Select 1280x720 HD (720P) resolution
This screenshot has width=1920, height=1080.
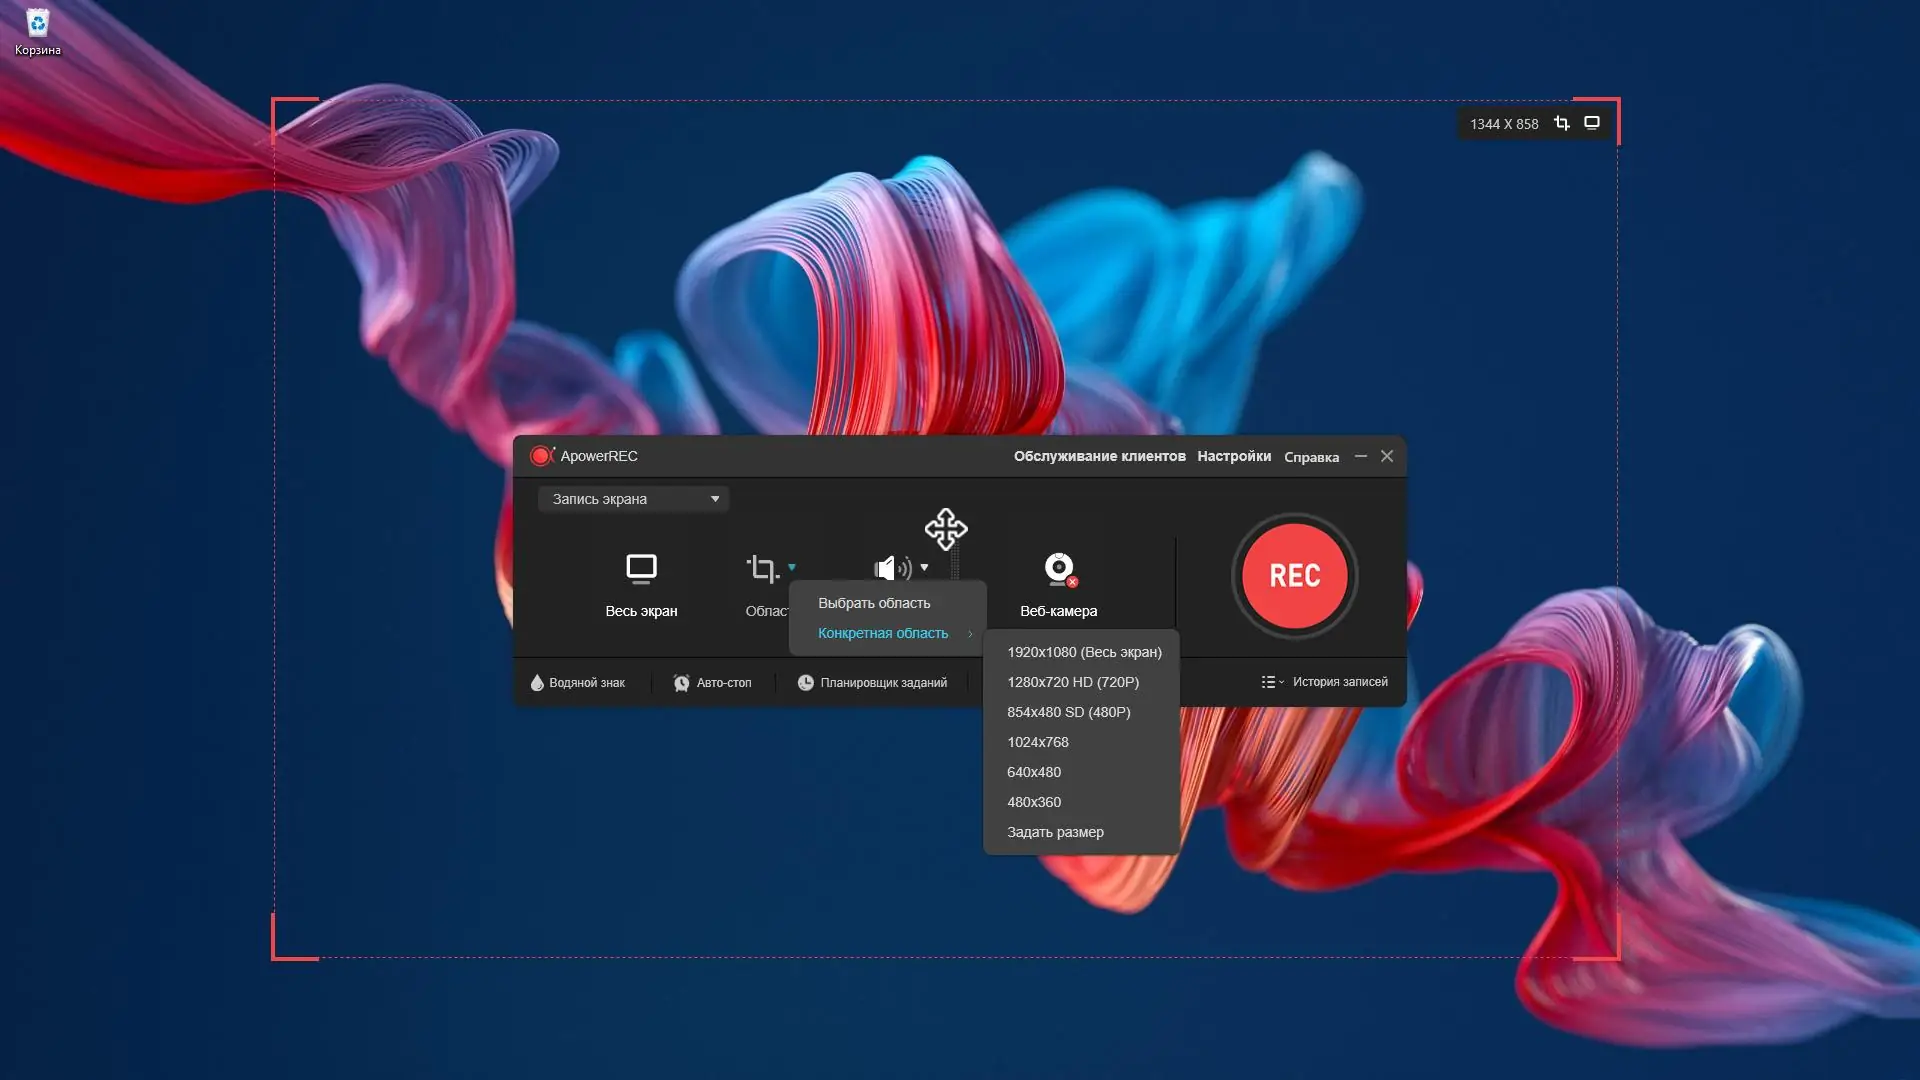(1072, 682)
